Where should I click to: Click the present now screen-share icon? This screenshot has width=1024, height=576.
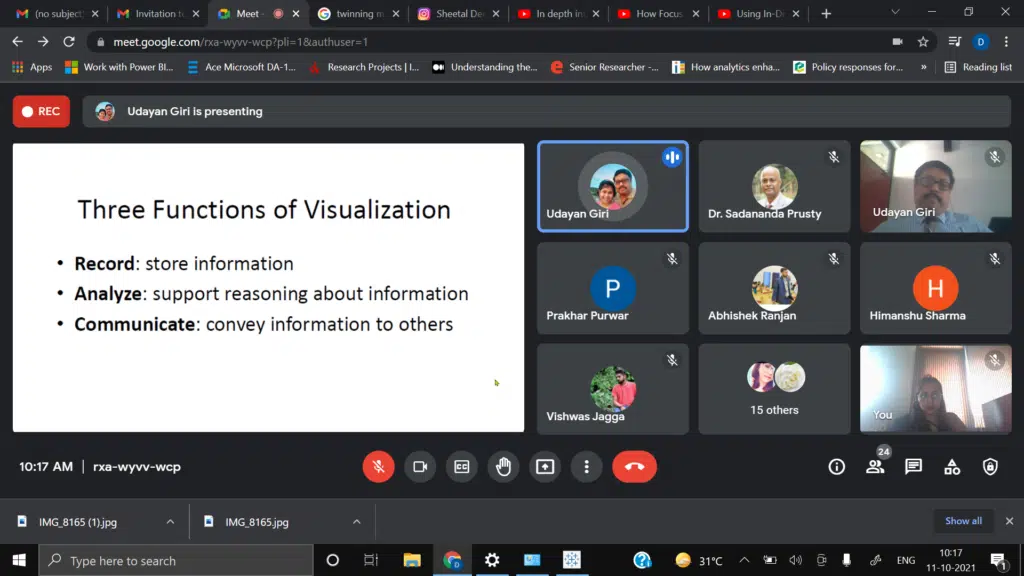(545, 467)
